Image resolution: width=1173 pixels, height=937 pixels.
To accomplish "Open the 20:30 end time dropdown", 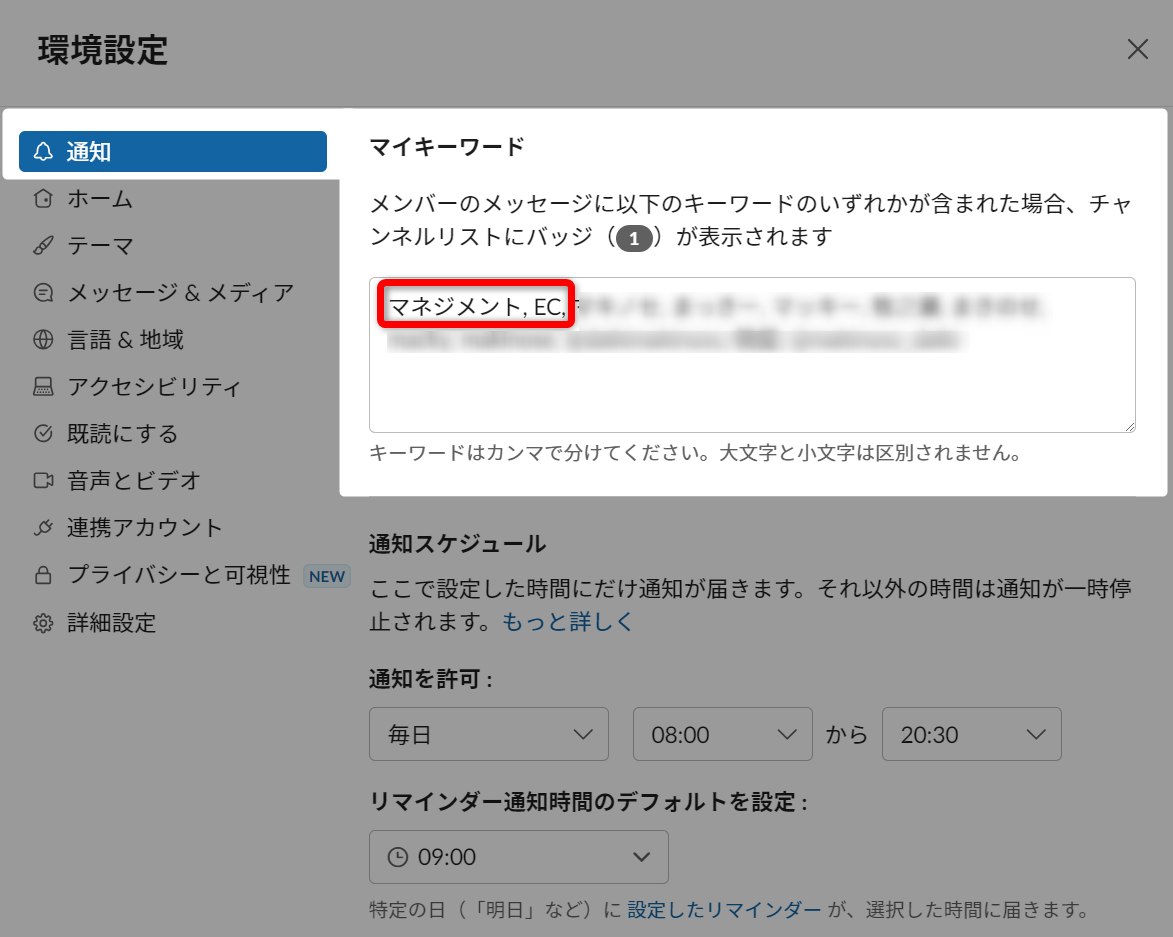I will point(971,735).
